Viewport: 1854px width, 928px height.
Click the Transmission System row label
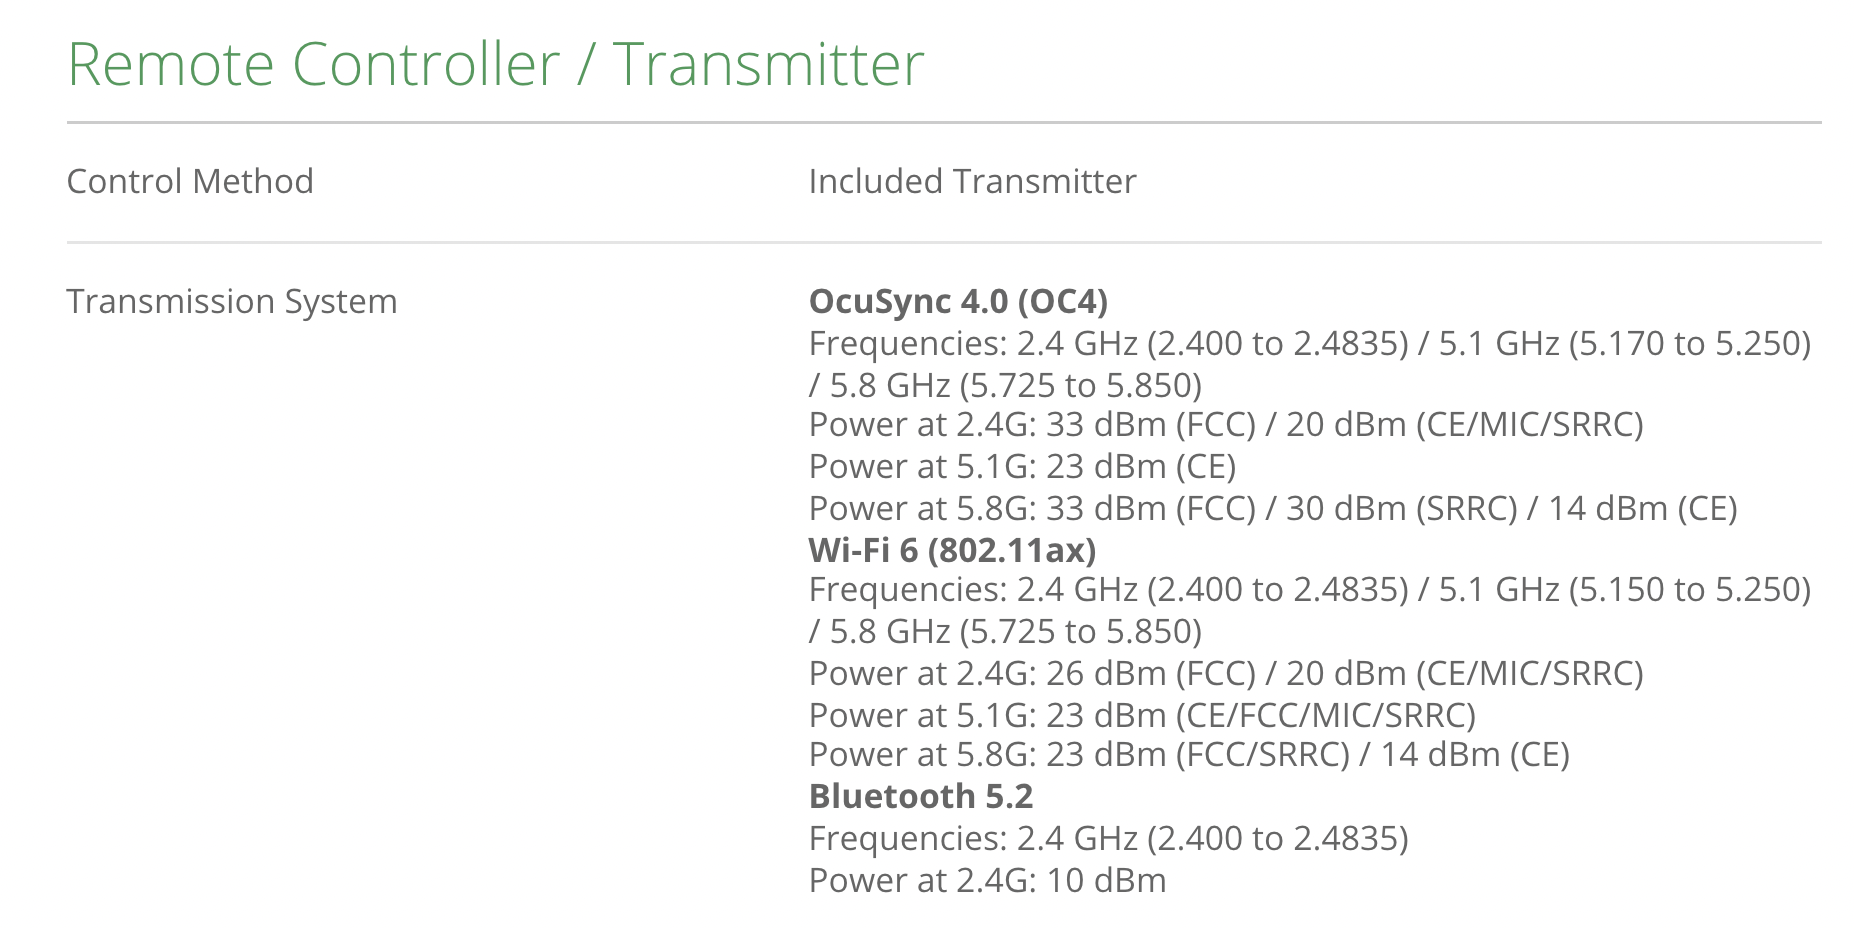tap(232, 301)
